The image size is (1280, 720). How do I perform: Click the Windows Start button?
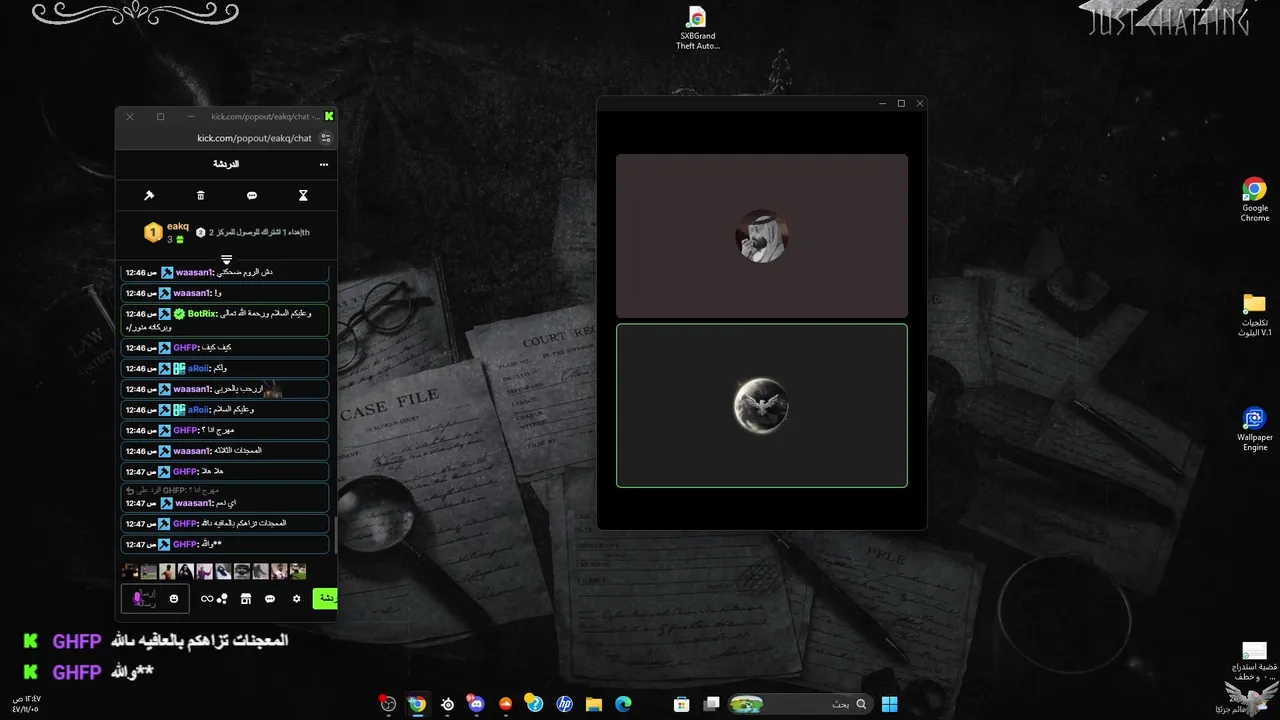coord(889,704)
